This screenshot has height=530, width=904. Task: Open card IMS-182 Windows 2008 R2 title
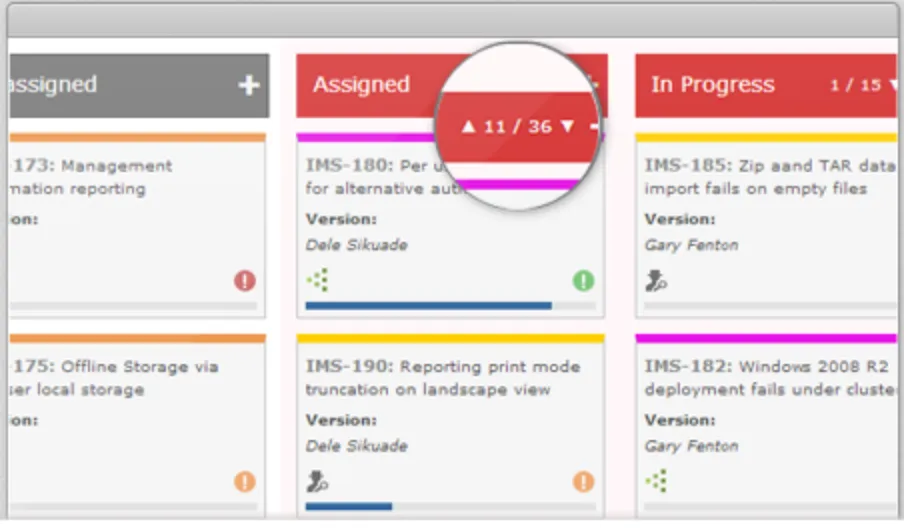point(770,378)
